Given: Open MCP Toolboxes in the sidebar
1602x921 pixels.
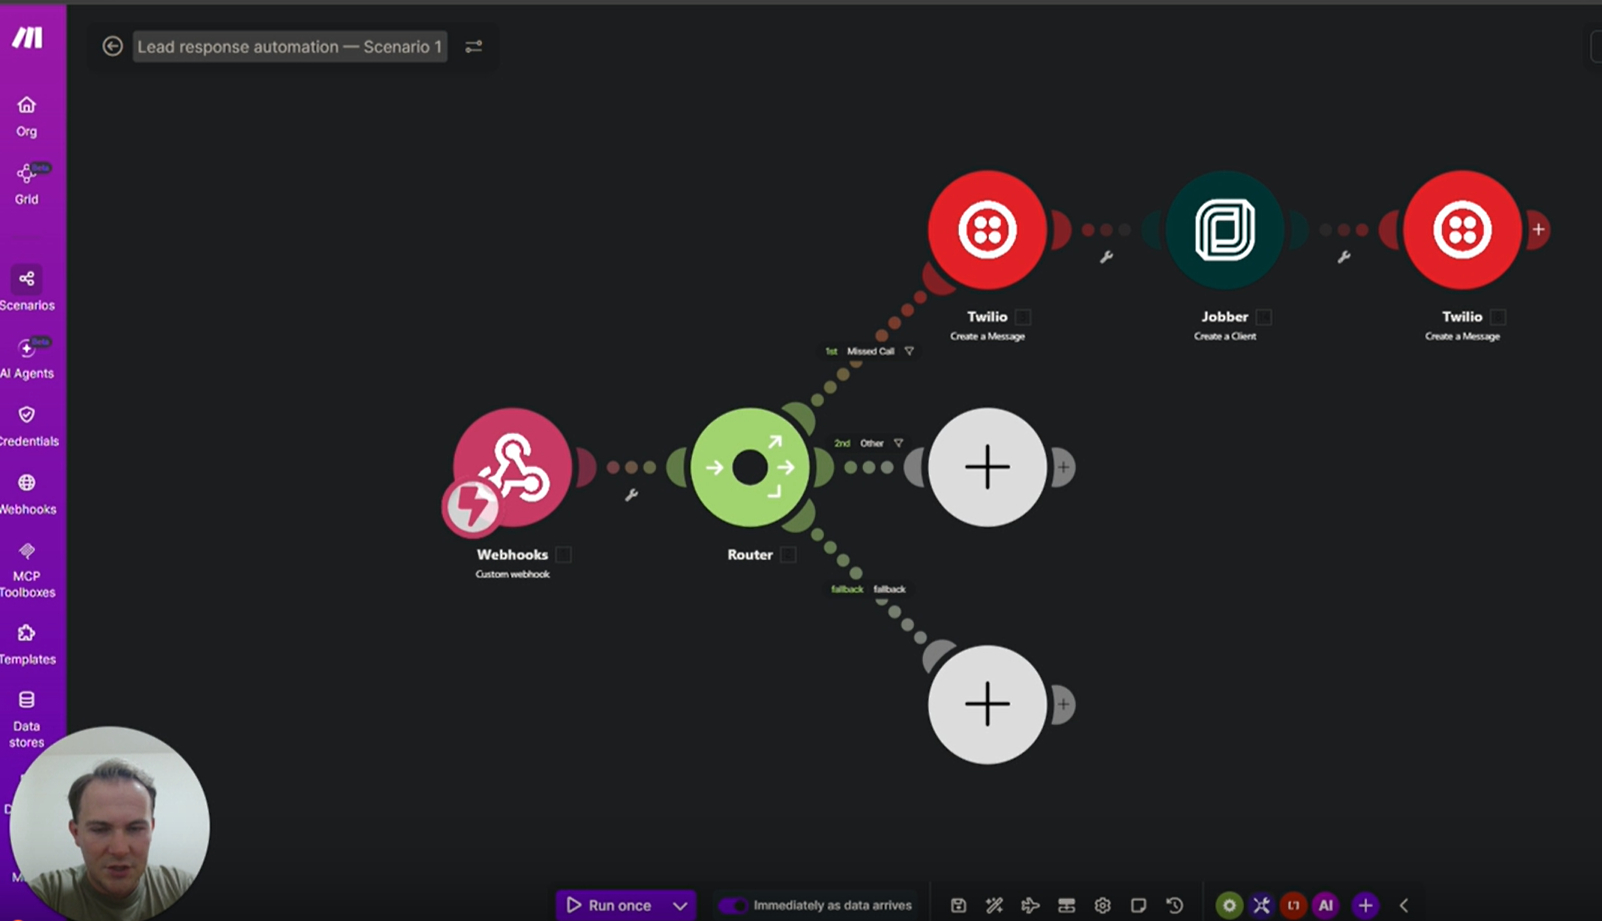Looking at the screenshot, I should pyautogui.click(x=27, y=570).
